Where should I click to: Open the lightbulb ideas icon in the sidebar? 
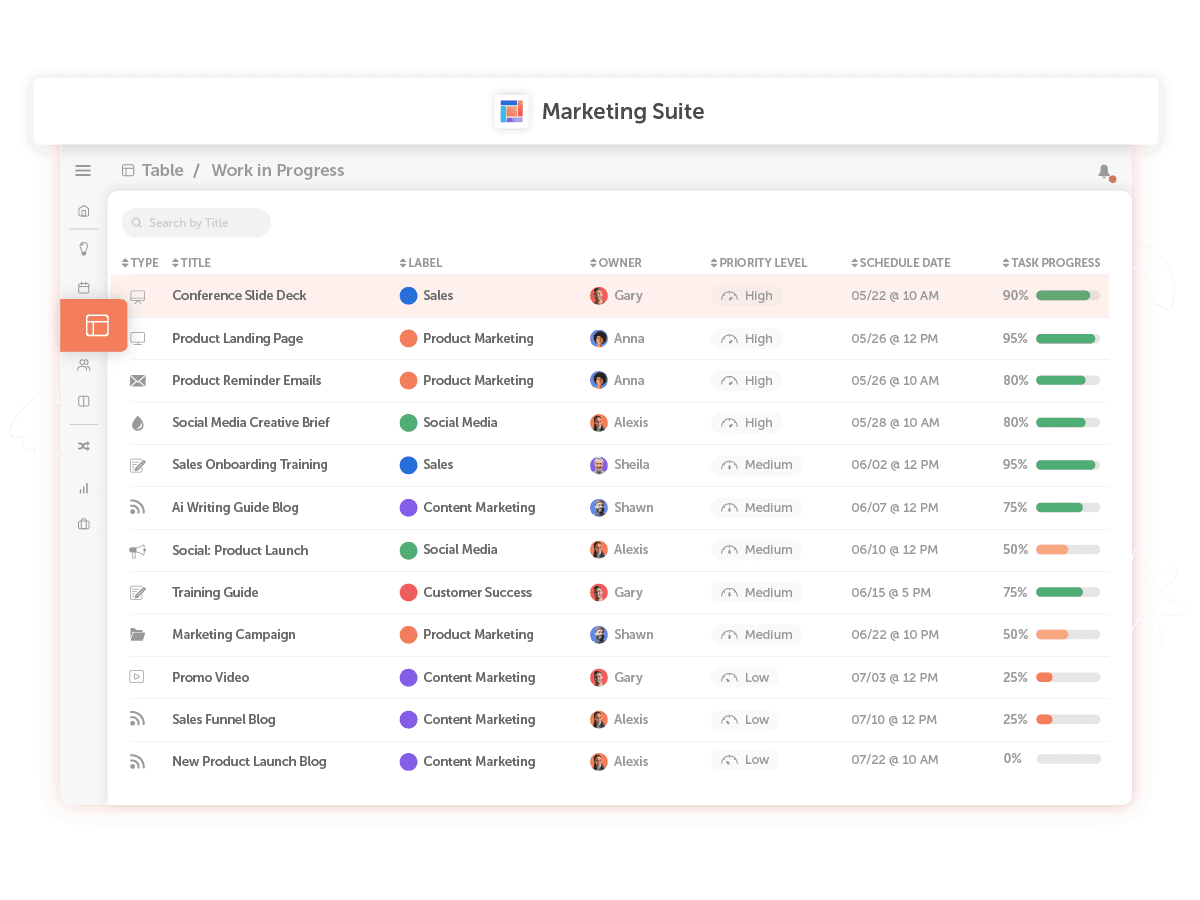click(84, 249)
